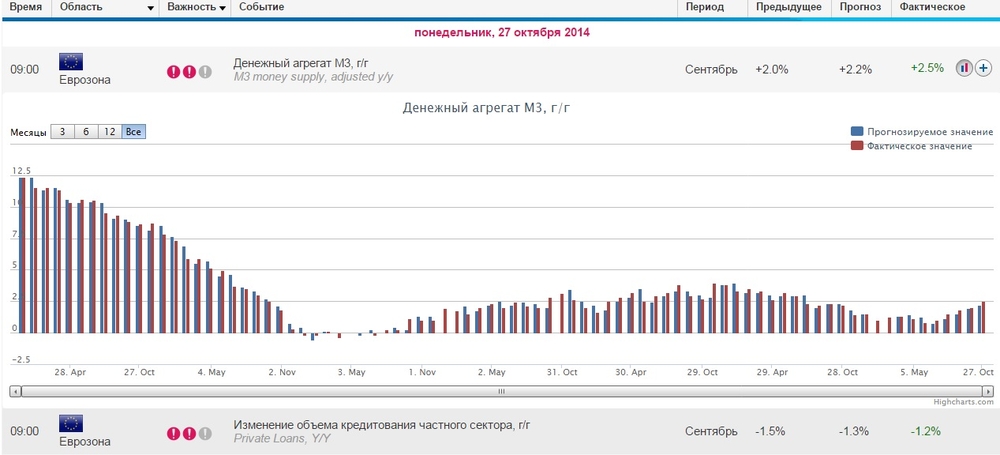The image size is (1000, 455).
Task: Click first importance icon in Private Loans row
Action: [173, 434]
